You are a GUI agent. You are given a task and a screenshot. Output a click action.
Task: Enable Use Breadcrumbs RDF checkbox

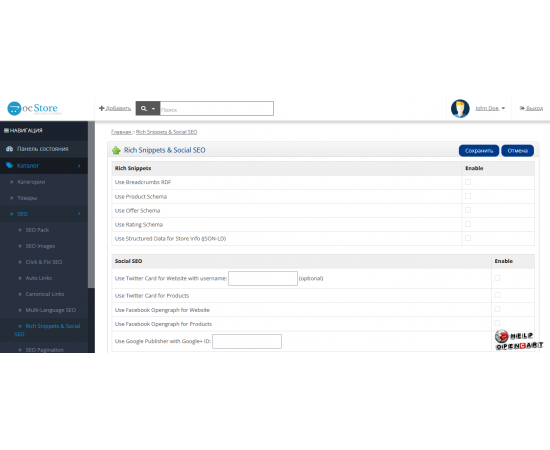[468, 182]
